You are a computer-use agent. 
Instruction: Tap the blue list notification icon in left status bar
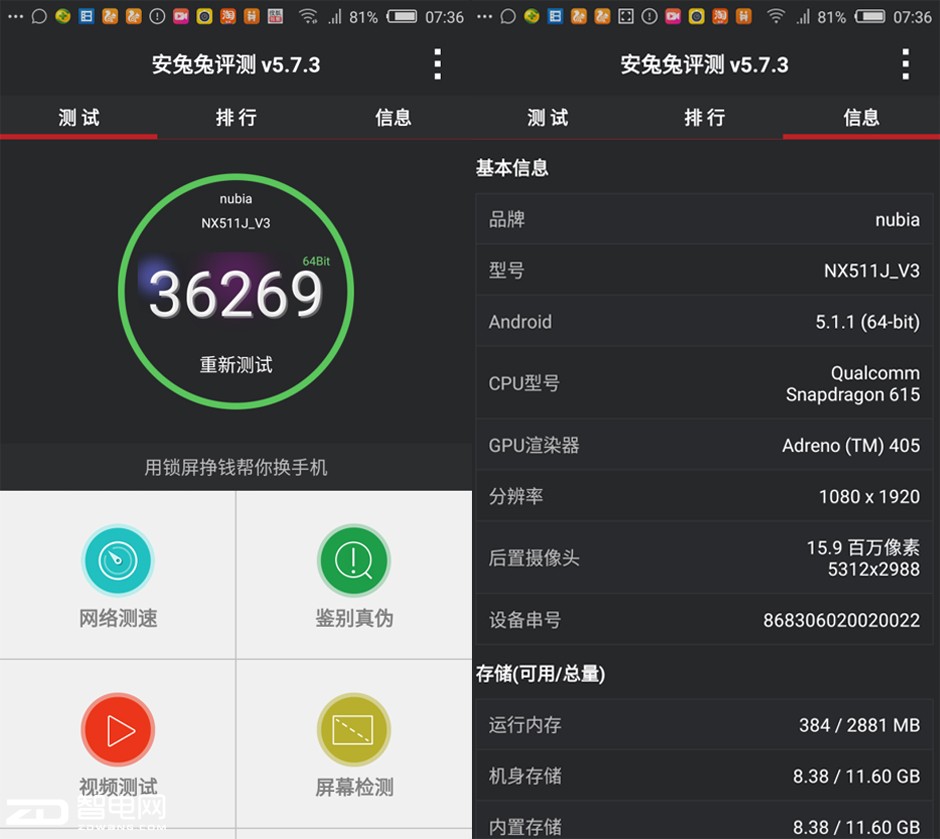point(86,16)
